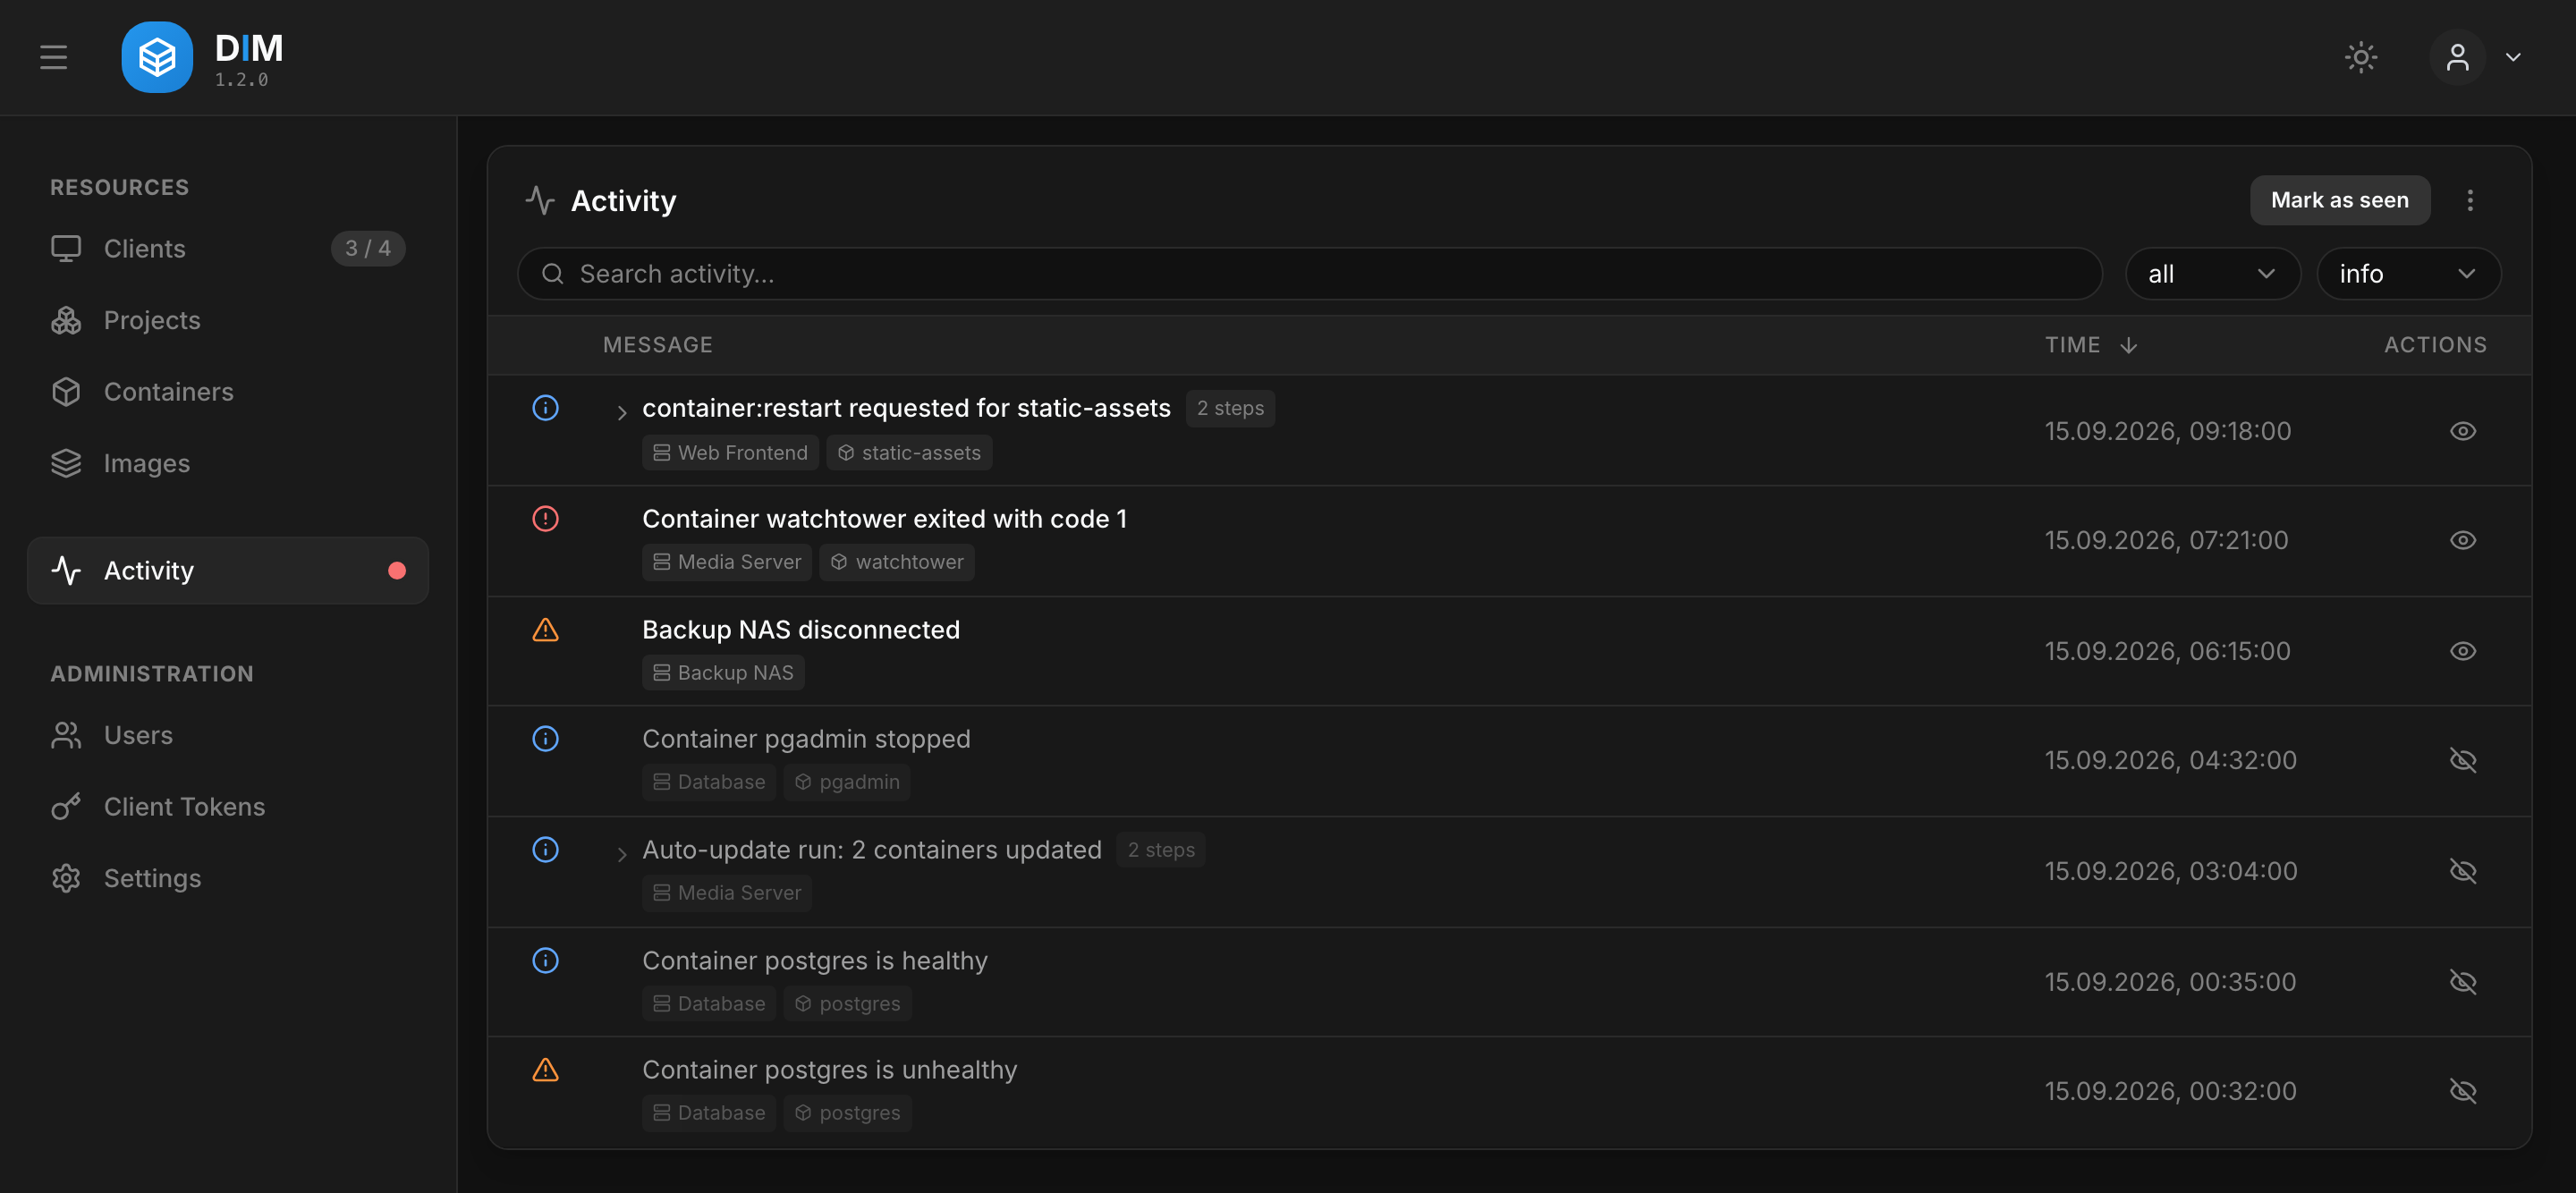
Task: Sort by the TIME column header
Action: tap(2091, 345)
